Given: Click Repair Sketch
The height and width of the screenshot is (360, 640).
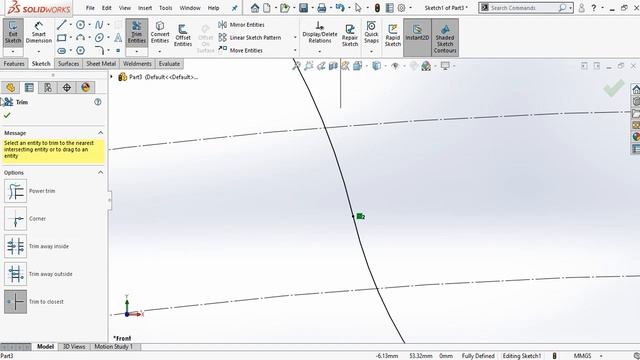Looking at the screenshot, I should click(x=350, y=35).
